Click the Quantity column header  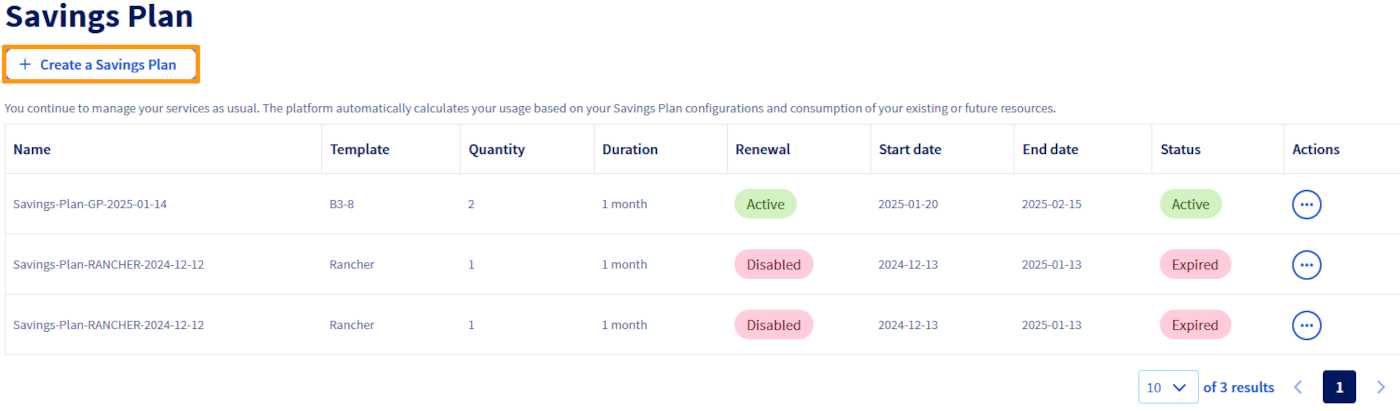tap(496, 150)
